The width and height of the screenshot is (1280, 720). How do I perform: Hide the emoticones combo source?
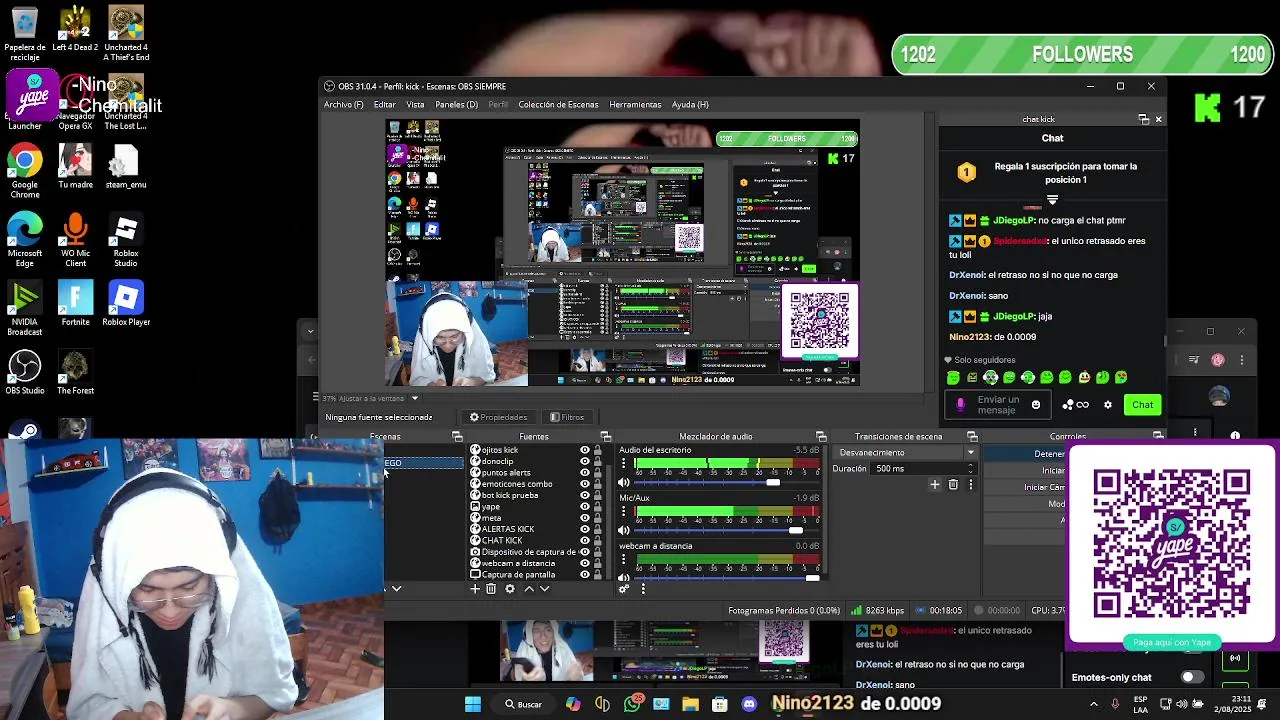pos(585,484)
